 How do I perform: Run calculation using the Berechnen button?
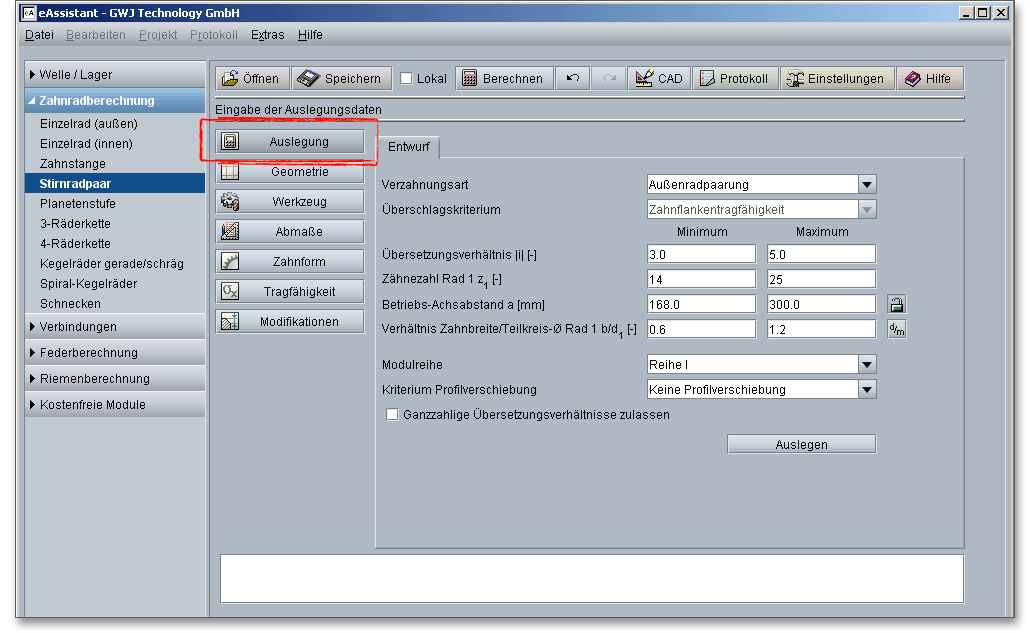[503, 79]
